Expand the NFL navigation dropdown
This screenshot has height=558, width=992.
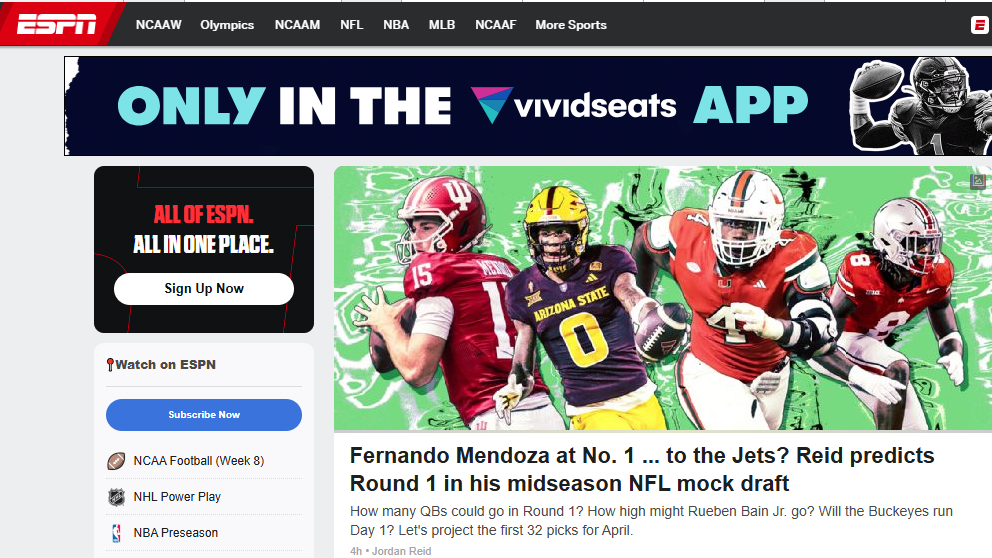[351, 25]
